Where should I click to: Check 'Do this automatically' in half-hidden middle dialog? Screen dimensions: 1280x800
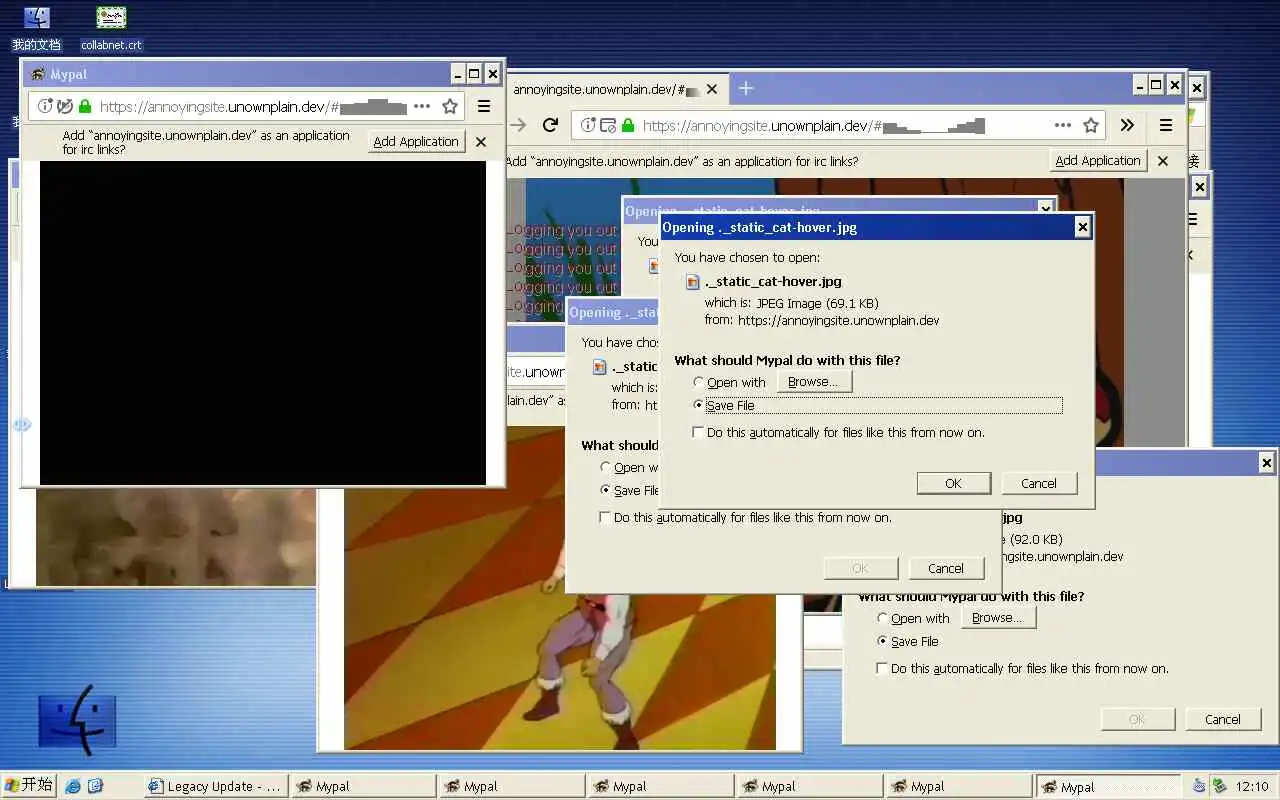tap(745, 517)
